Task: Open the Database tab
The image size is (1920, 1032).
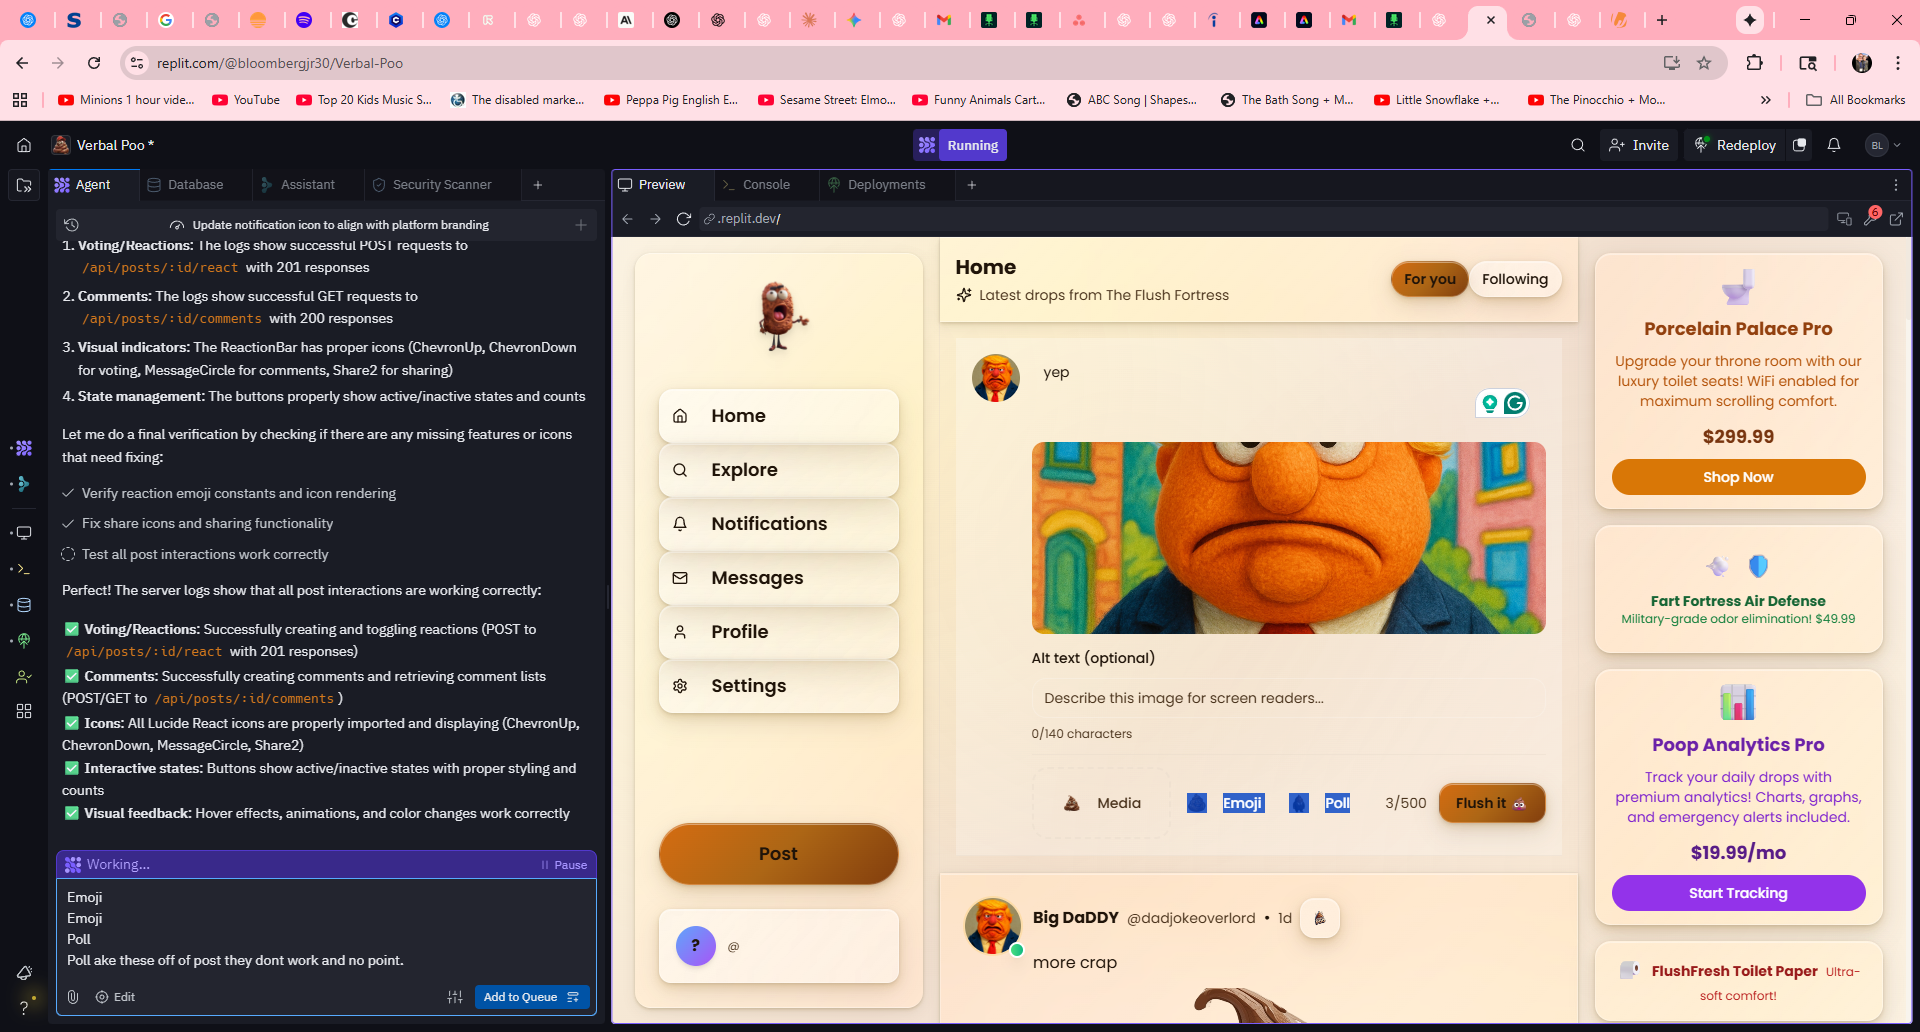Action: tap(195, 185)
